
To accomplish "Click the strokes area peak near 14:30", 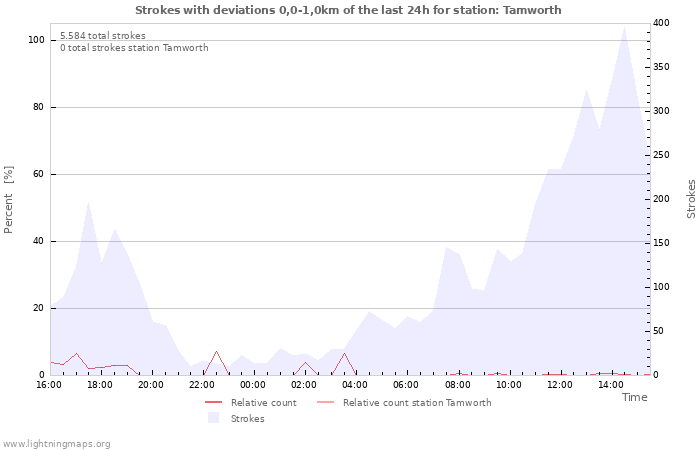I will coord(624,28).
